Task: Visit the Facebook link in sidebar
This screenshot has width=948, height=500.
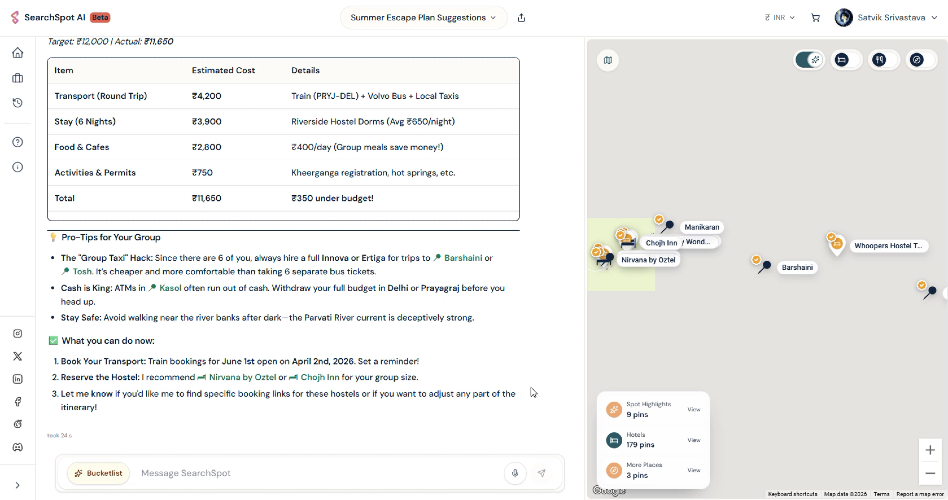Action: 18,401
